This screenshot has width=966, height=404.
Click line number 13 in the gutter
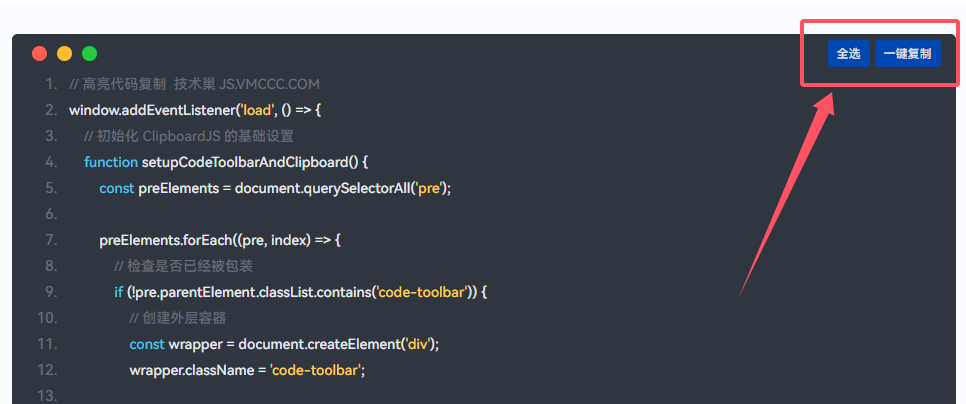pos(47,396)
